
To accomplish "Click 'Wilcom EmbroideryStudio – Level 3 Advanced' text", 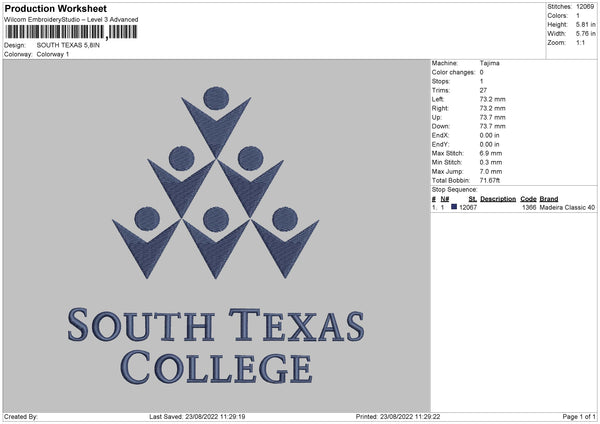I will (x=71, y=20).
